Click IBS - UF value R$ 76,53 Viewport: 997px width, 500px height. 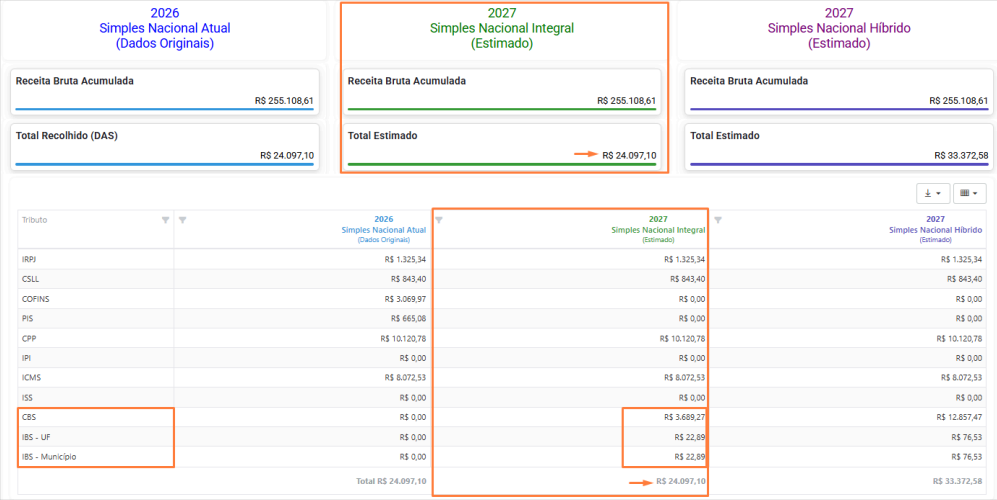pyautogui.click(x=968, y=437)
